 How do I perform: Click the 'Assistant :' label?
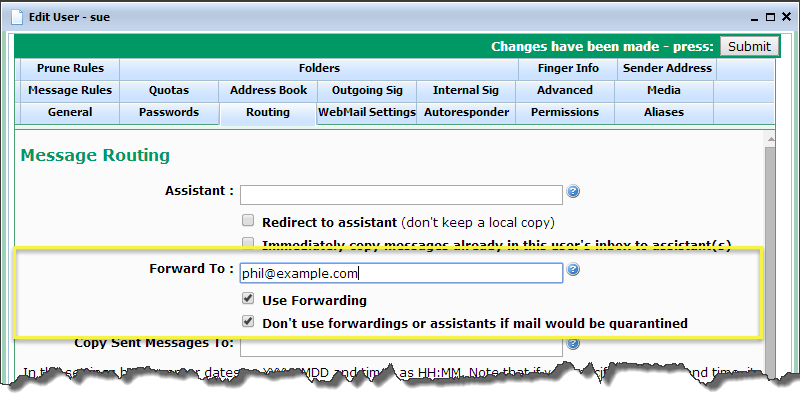[199, 191]
